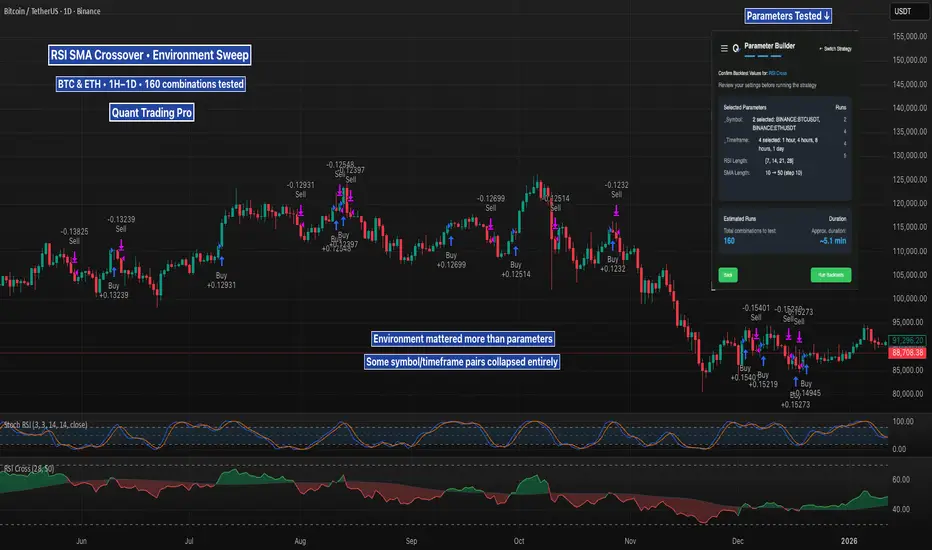The image size is (932, 550).
Task: Click the Timeframe 4 selected row
Action: [x=785, y=144]
